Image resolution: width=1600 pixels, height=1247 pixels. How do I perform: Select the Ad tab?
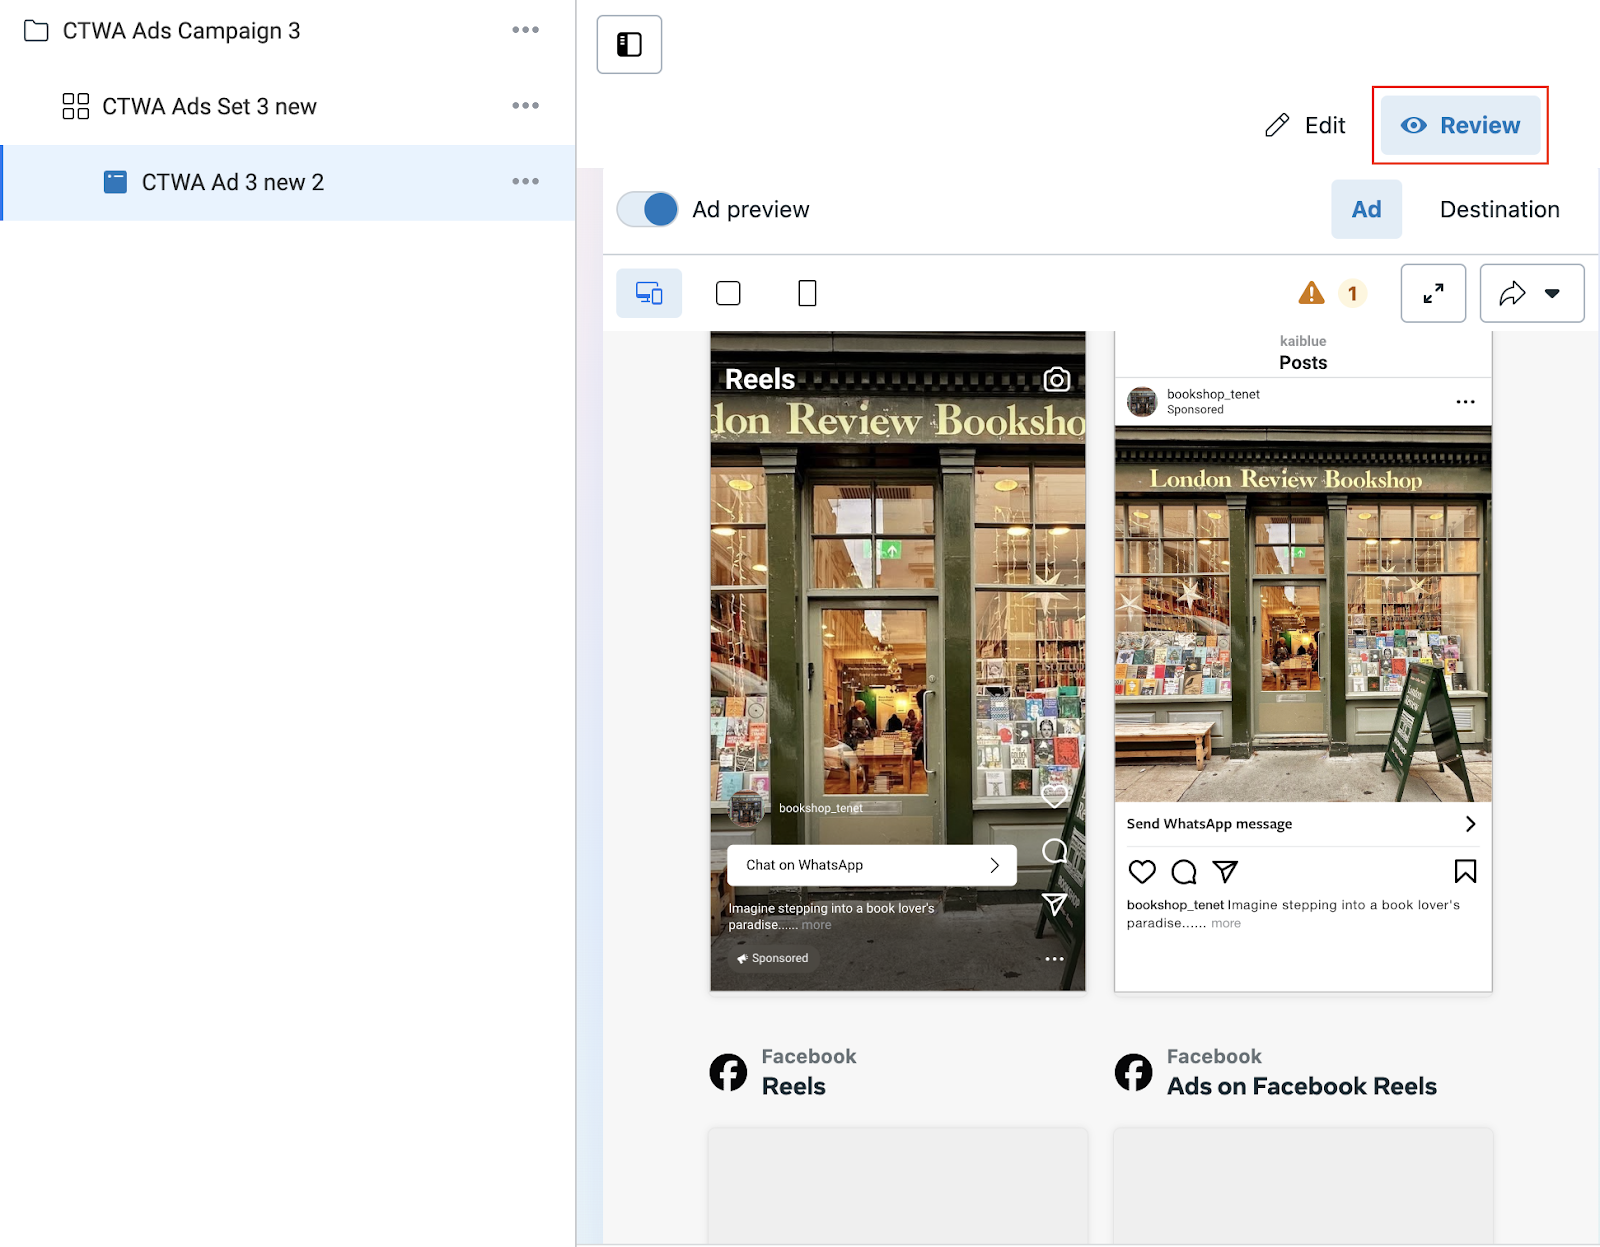(1365, 210)
